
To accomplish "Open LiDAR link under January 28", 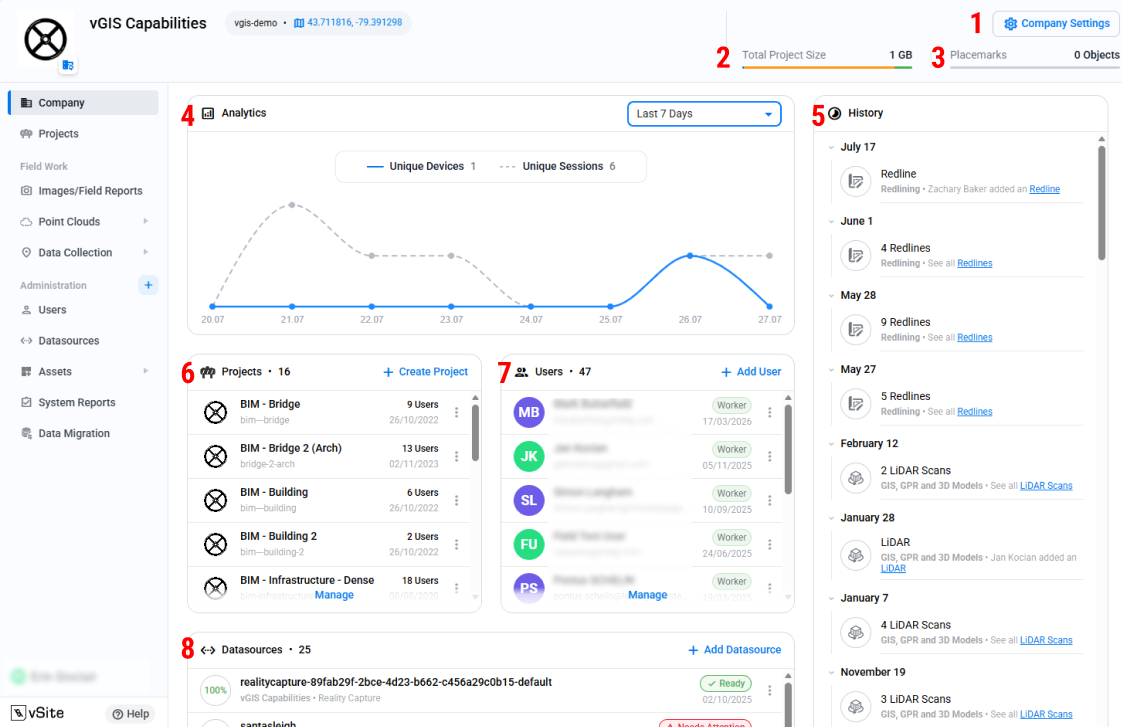I will [893, 568].
